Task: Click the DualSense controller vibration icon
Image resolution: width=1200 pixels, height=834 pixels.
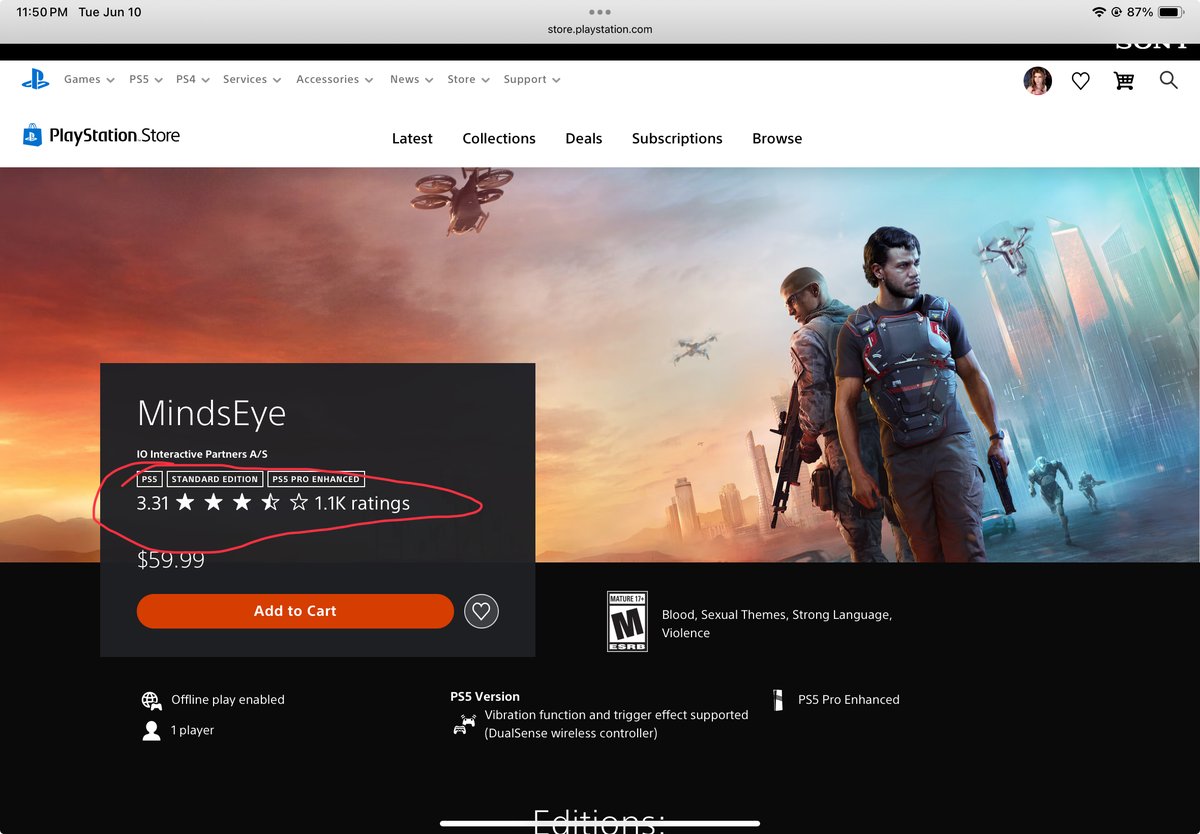Action: pyautogui.click(x=464, y=724)
